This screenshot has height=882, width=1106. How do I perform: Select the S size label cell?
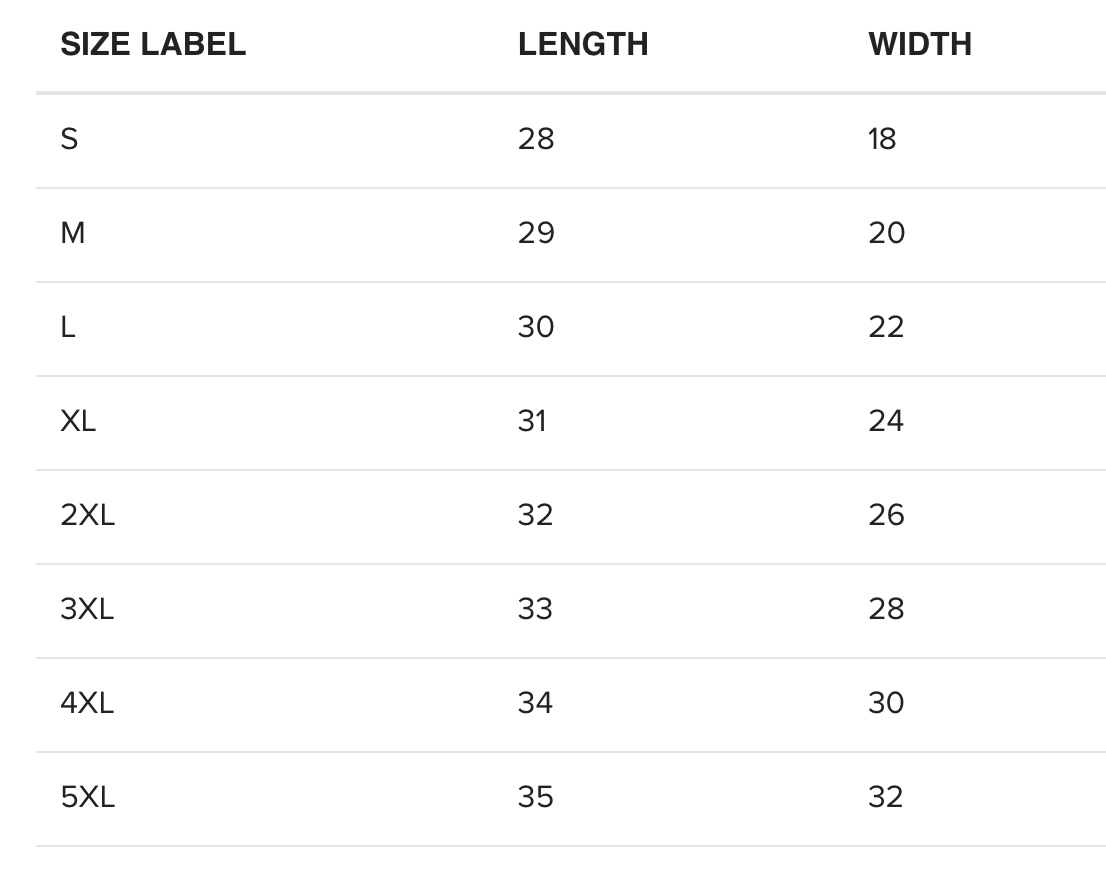click(x=69, y=139)
